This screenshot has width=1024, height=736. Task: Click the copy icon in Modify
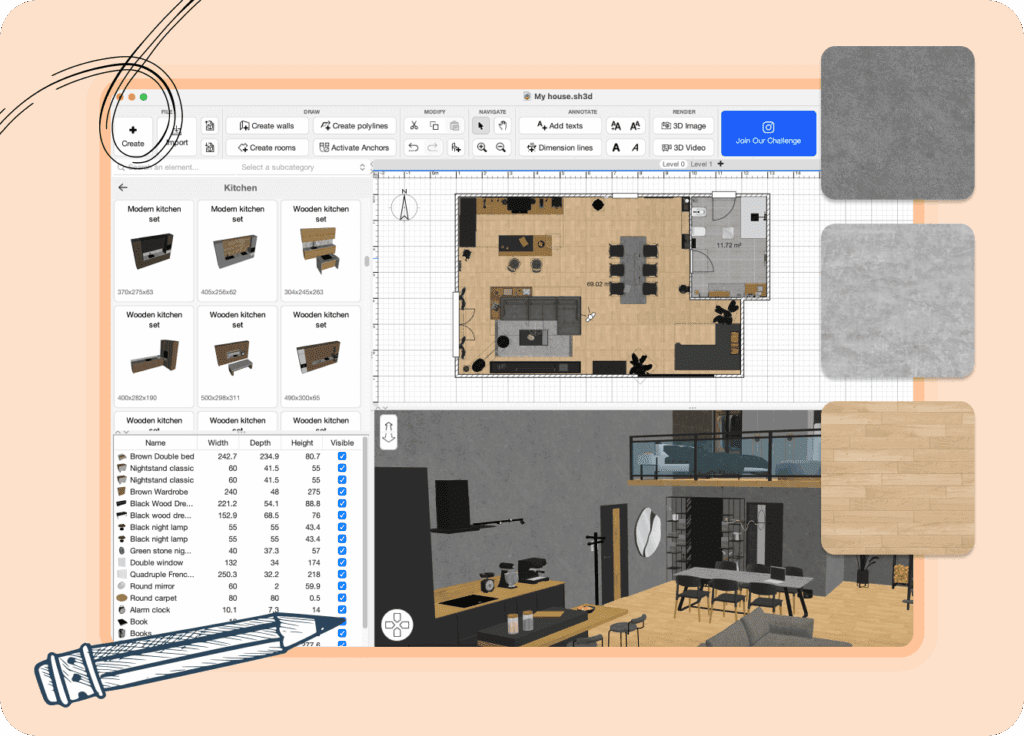434,126
